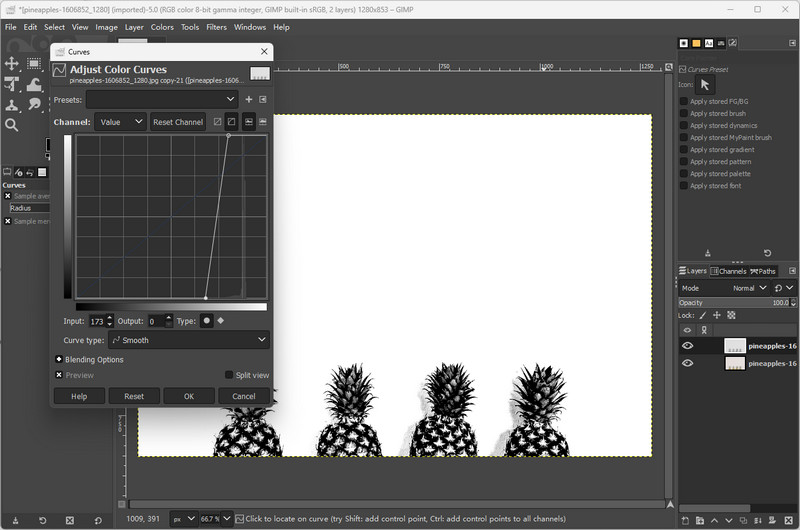Open the Presets dropdown

click(x=162, y=99)
